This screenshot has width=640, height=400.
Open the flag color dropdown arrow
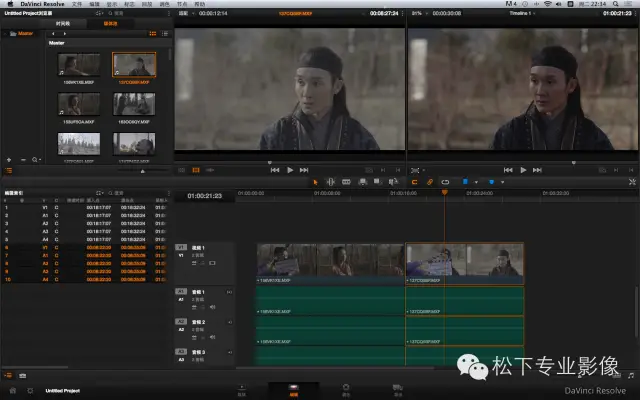[476, 182]
